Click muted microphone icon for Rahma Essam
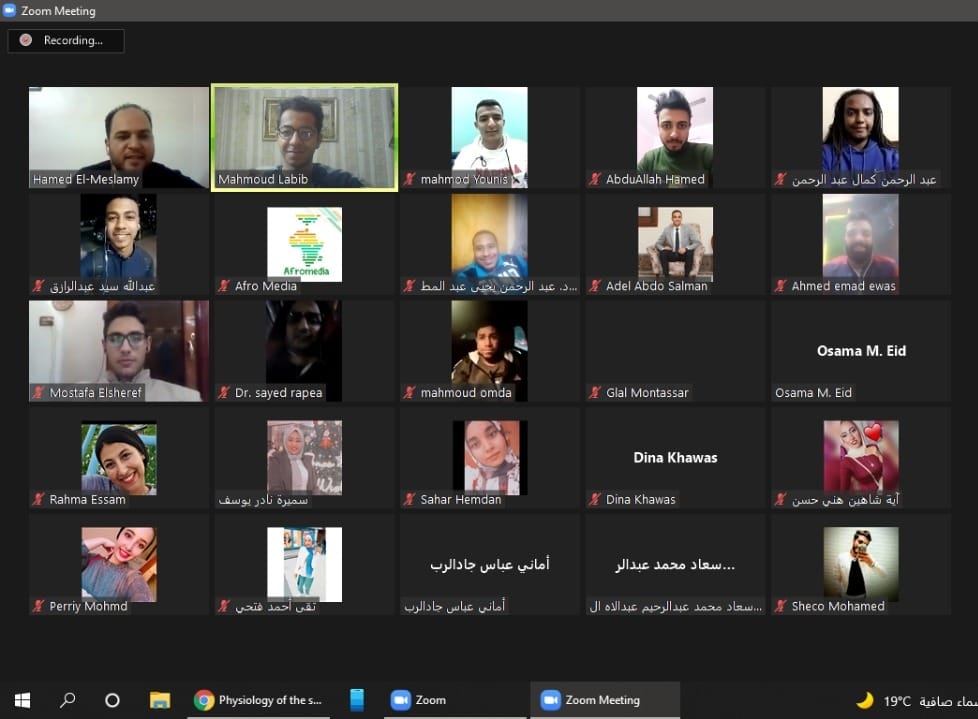 tap(38, 499)
